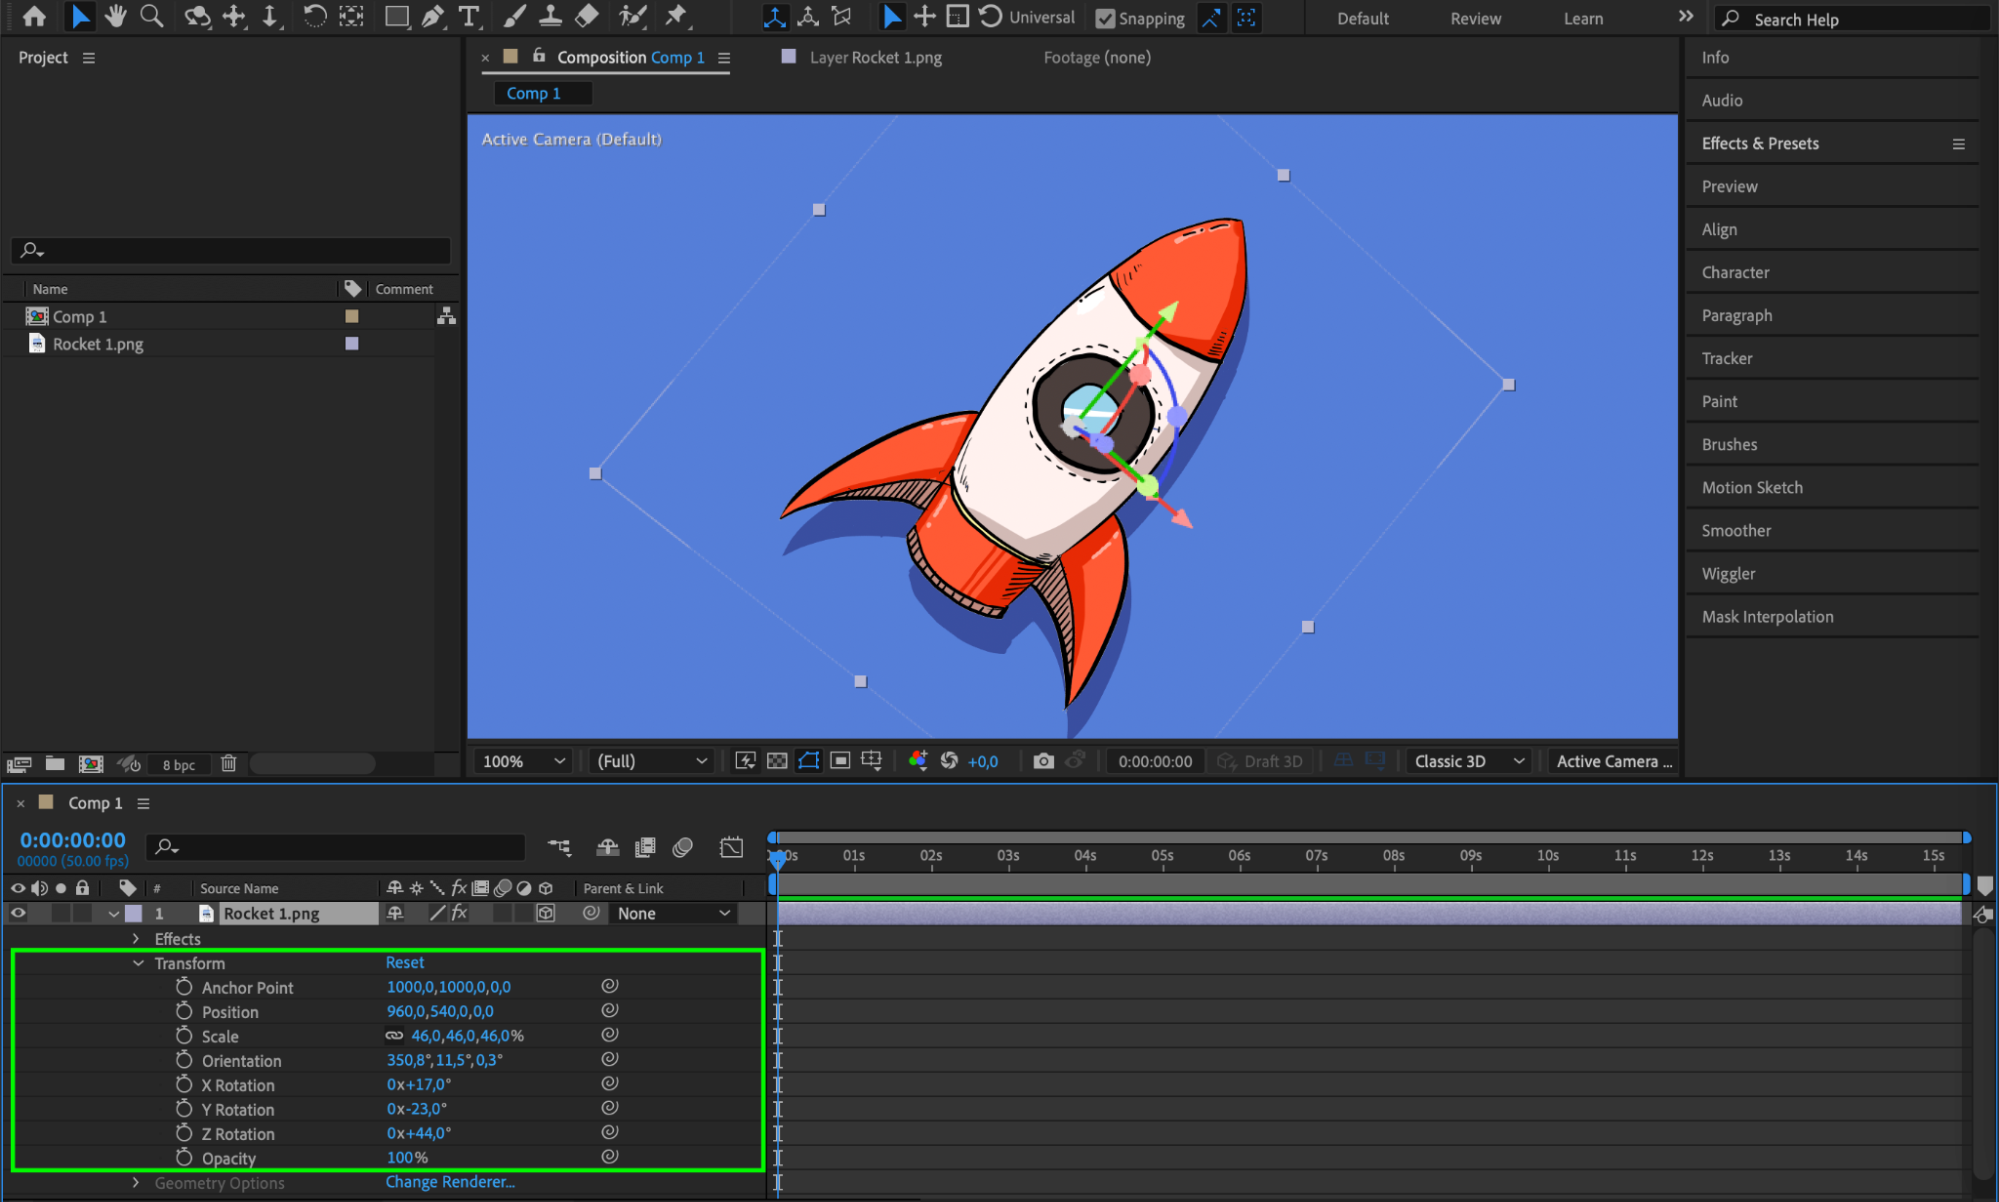Image resolution: width=1999 pixels, height=1202 pixels.
Task: Switch to the Layer Rocket 1.png tab
Action: pos(875,57)
